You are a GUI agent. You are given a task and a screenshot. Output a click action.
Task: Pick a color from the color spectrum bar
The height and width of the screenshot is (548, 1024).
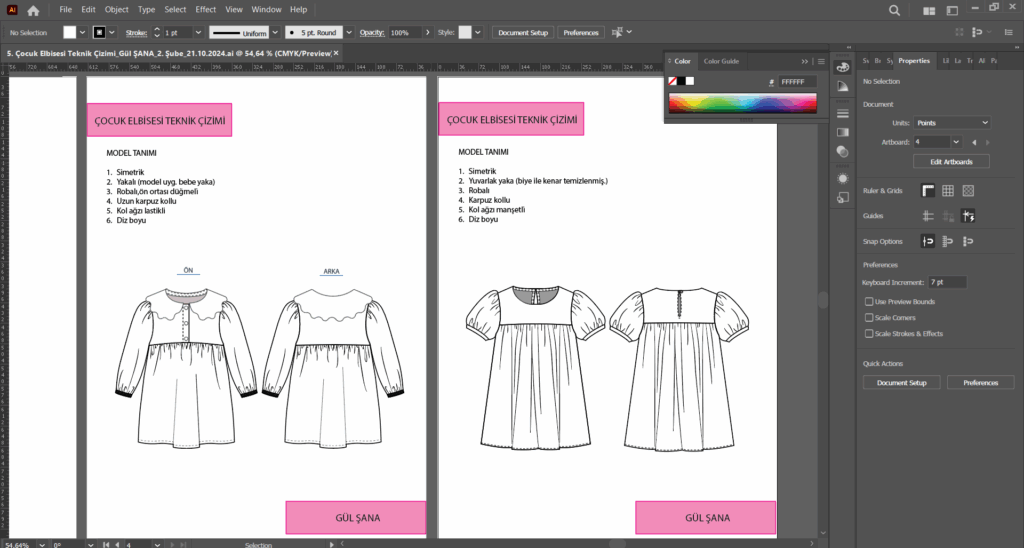tap(741, 103)
